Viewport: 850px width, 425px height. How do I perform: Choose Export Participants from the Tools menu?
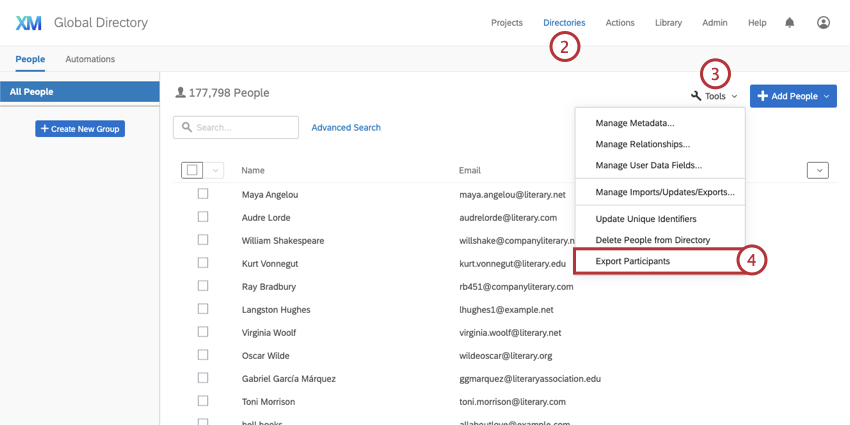(633, 261)
